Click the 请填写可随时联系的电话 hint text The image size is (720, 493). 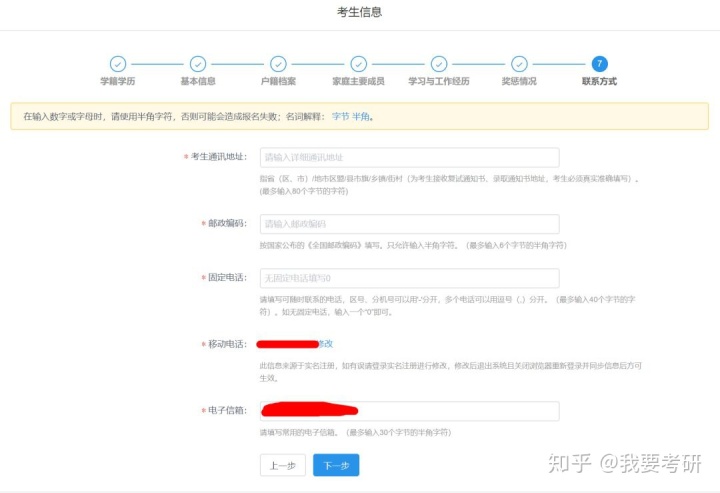click(x=447, y=306)
